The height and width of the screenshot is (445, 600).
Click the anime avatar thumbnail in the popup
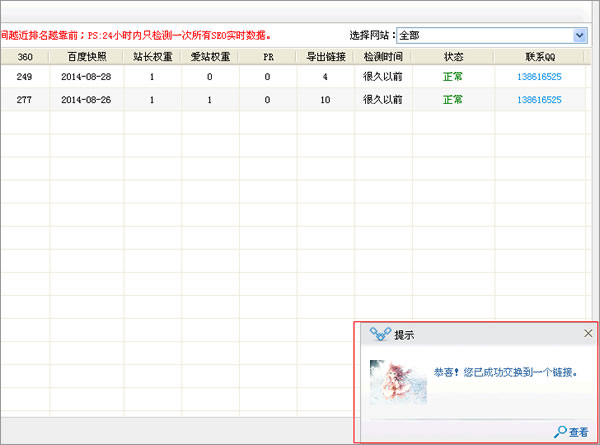[397, 380]
